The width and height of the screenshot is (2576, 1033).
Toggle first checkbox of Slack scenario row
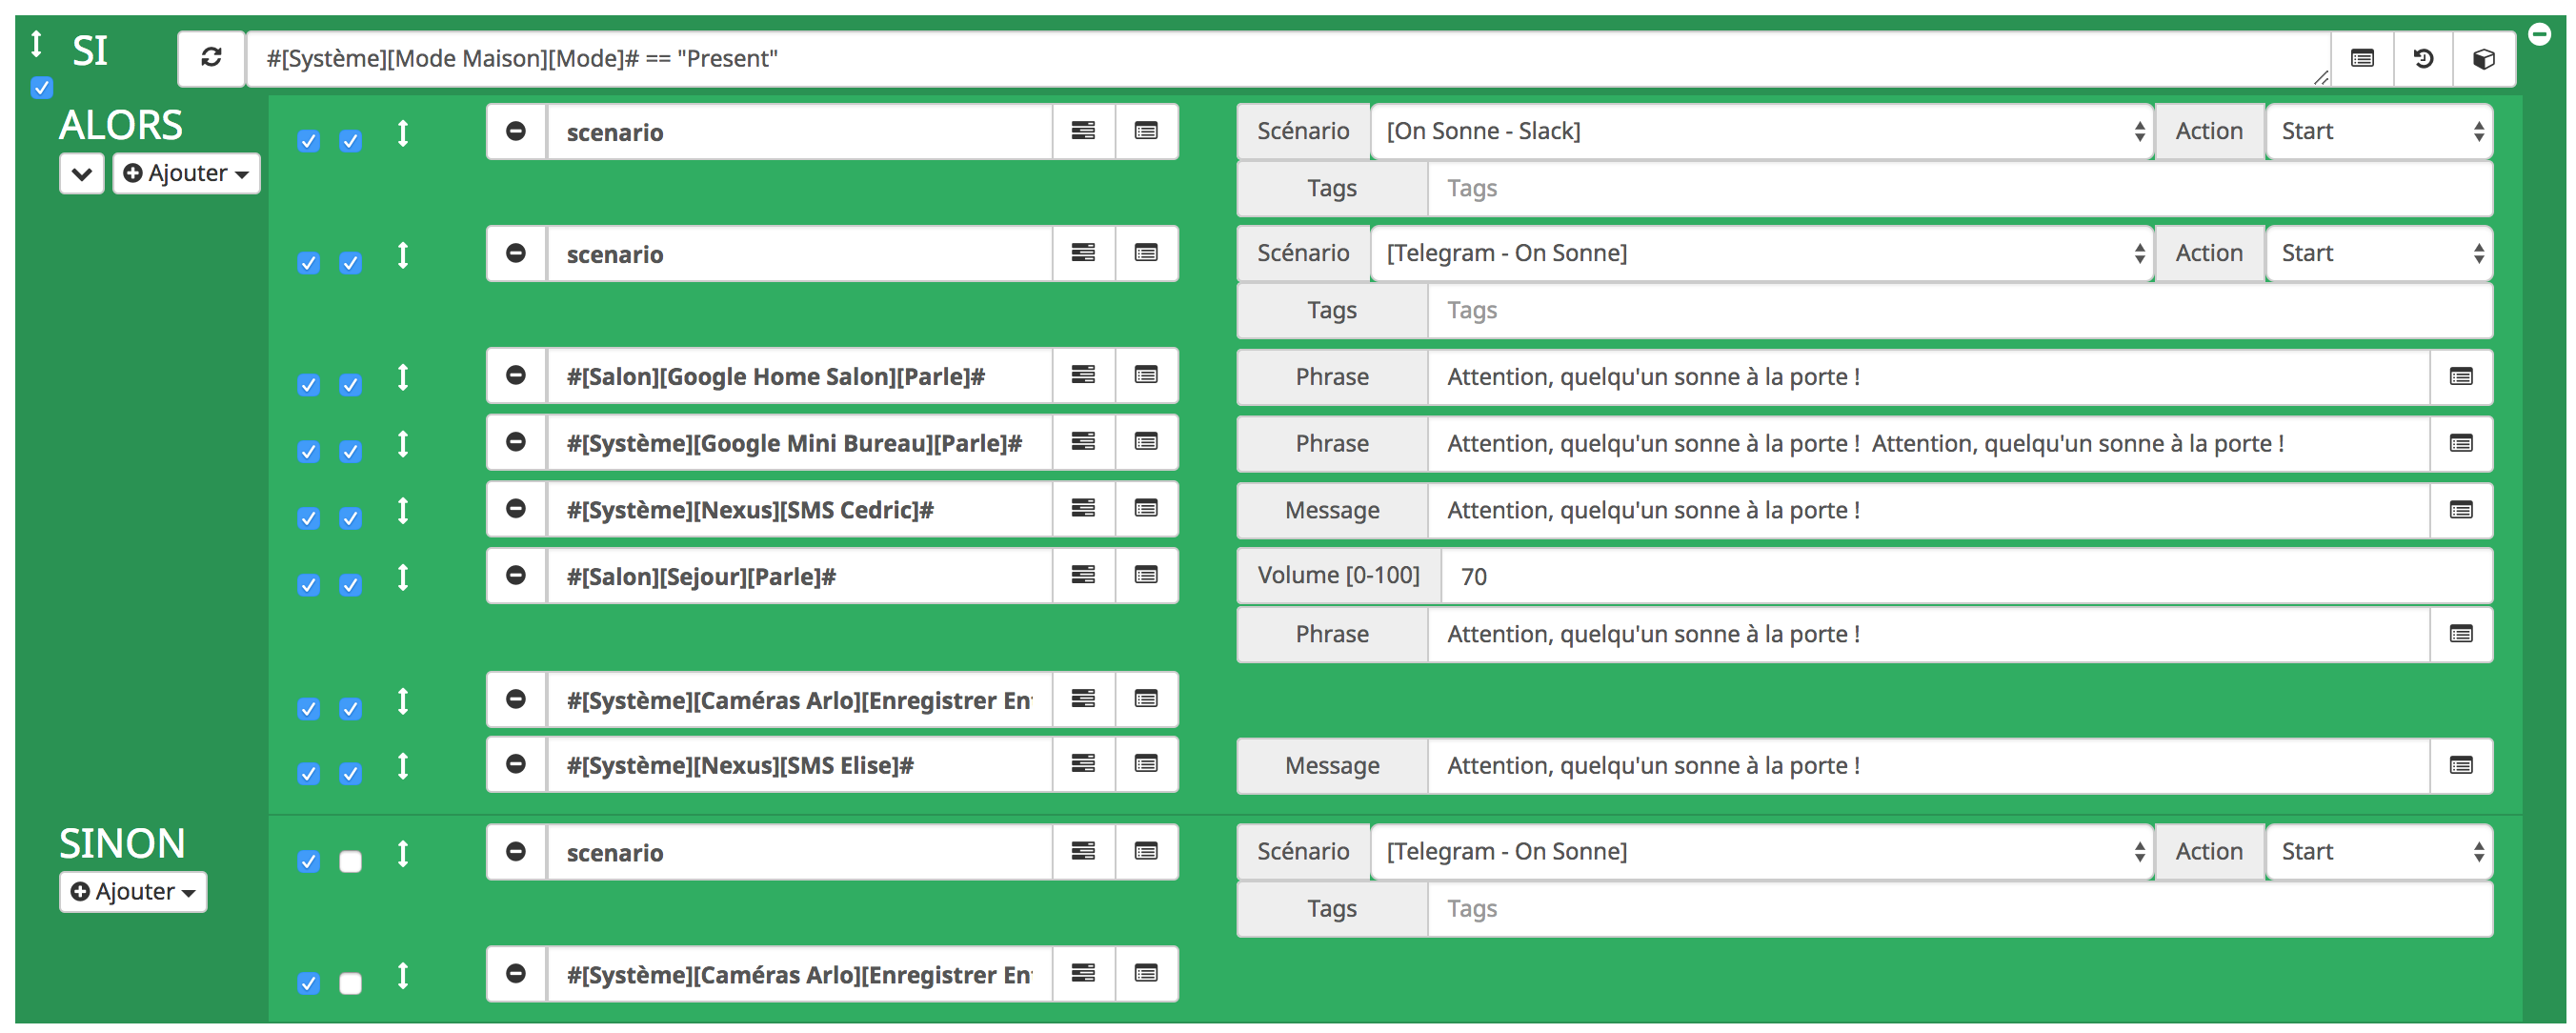tap(309, 141)
